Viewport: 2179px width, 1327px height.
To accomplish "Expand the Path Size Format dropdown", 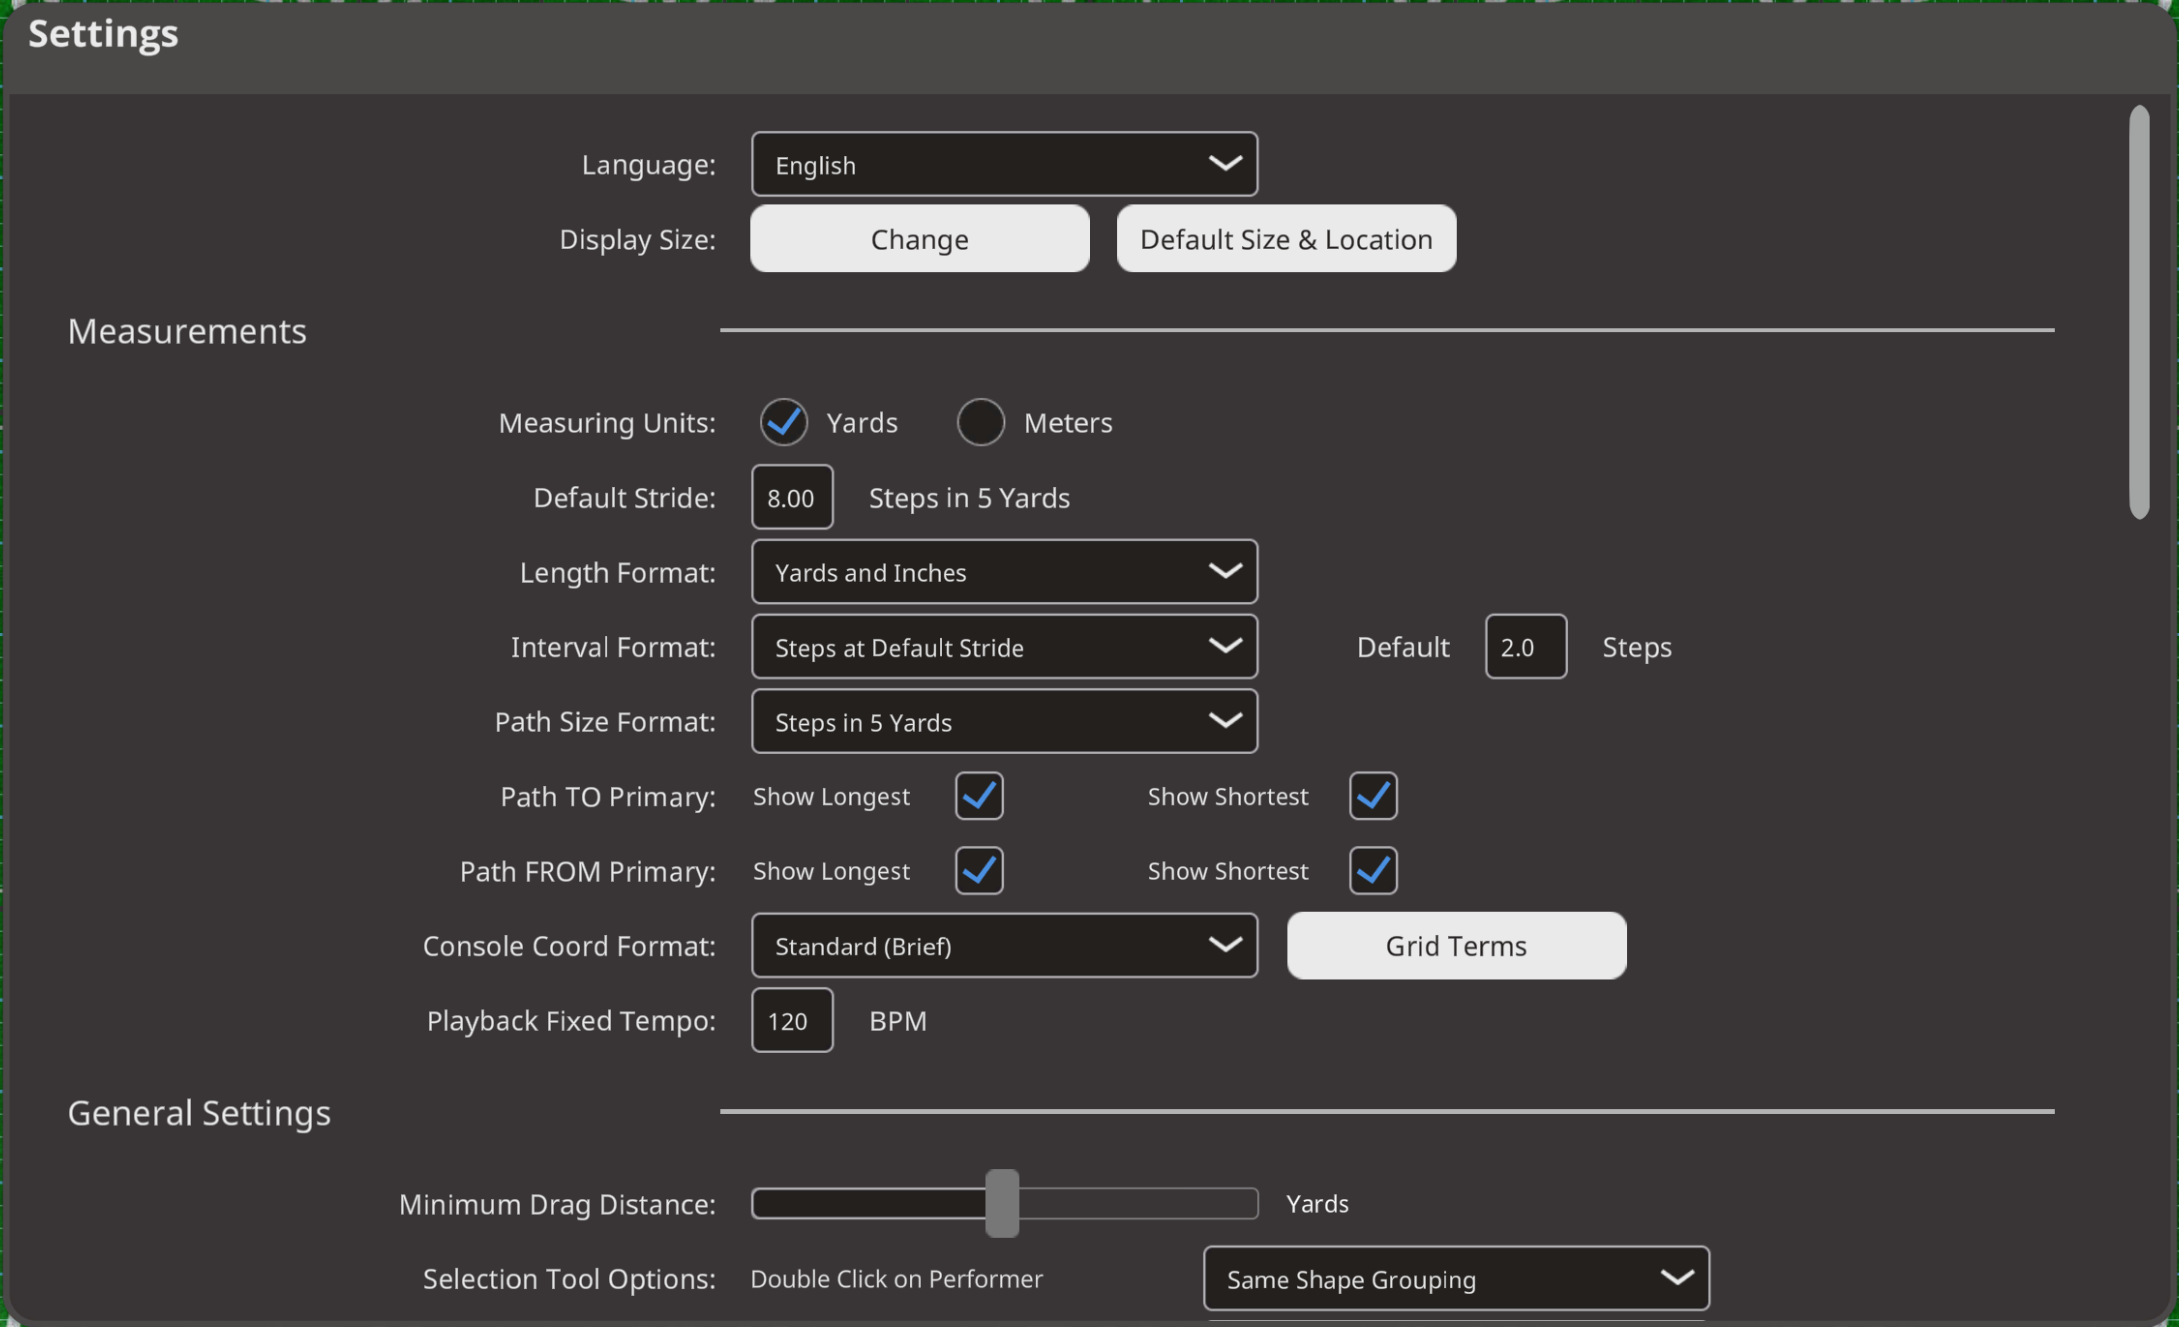I will click(x=1003, y=721).
